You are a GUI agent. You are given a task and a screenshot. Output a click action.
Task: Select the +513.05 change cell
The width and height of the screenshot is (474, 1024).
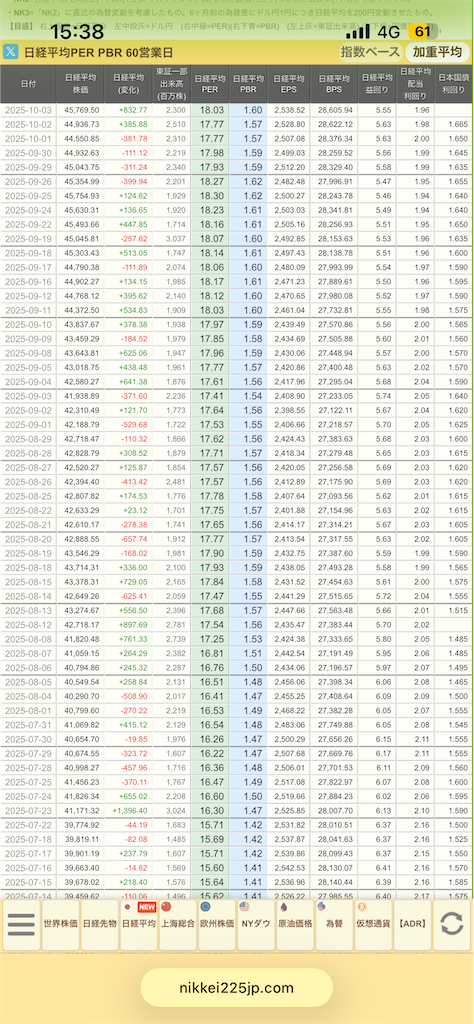(x=129, y=253)
